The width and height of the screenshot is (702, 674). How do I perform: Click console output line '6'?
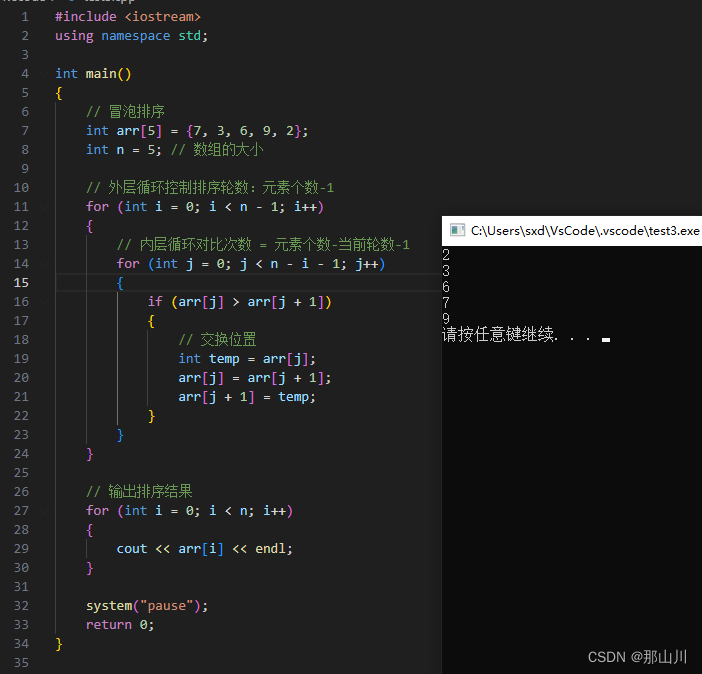(x=446, y=287)
